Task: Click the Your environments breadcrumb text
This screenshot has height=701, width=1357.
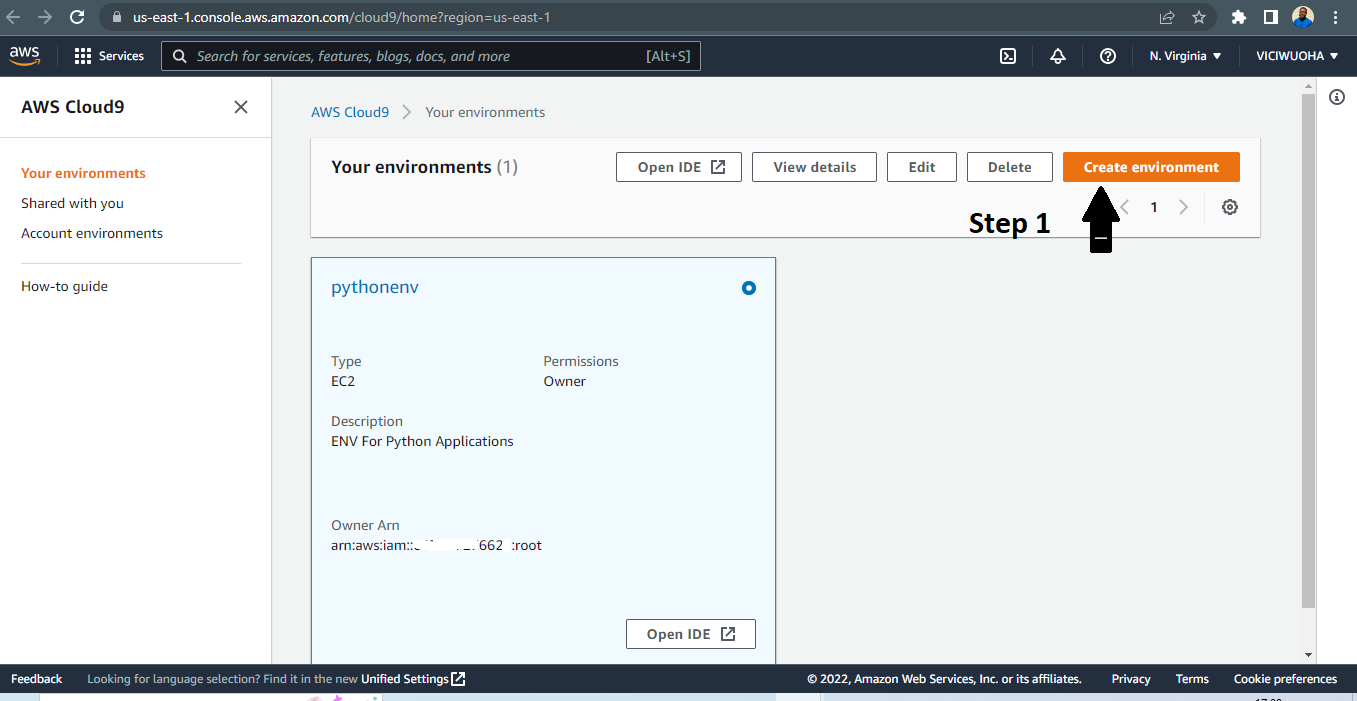Action: click(x=485, y=112)
